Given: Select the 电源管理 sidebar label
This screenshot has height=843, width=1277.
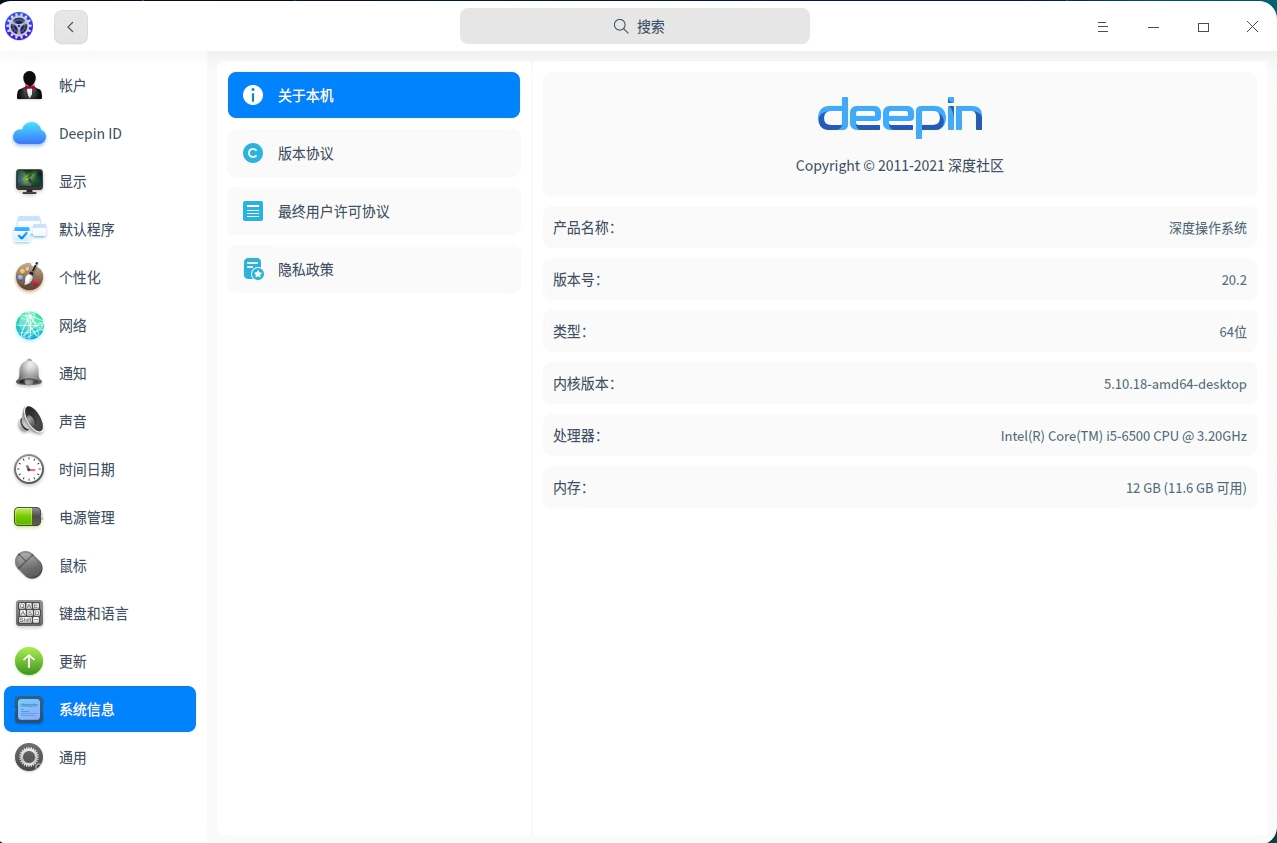Looking at the screenshot, I should (87, 518).
